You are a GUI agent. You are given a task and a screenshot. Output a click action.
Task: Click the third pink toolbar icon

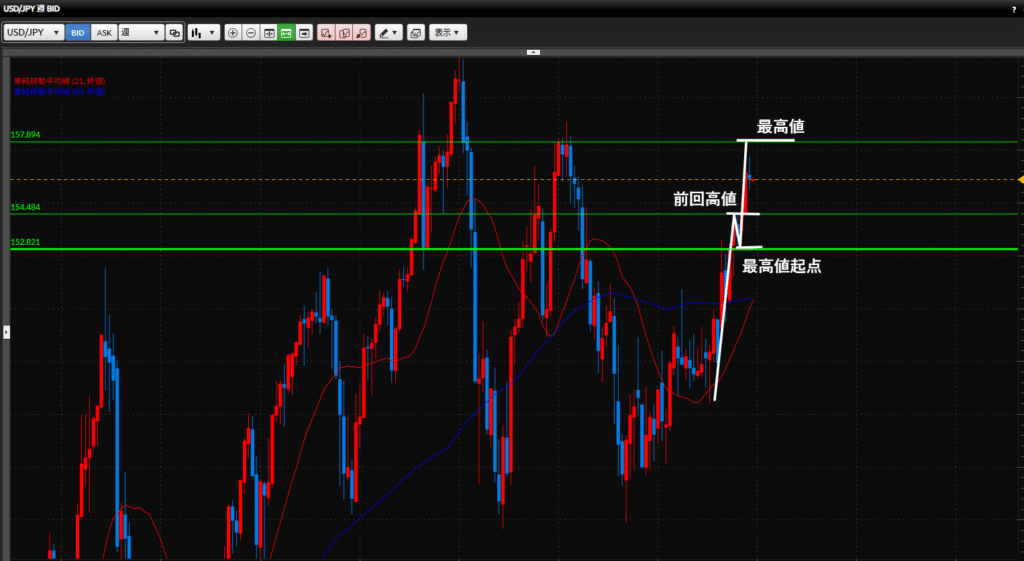362,33
